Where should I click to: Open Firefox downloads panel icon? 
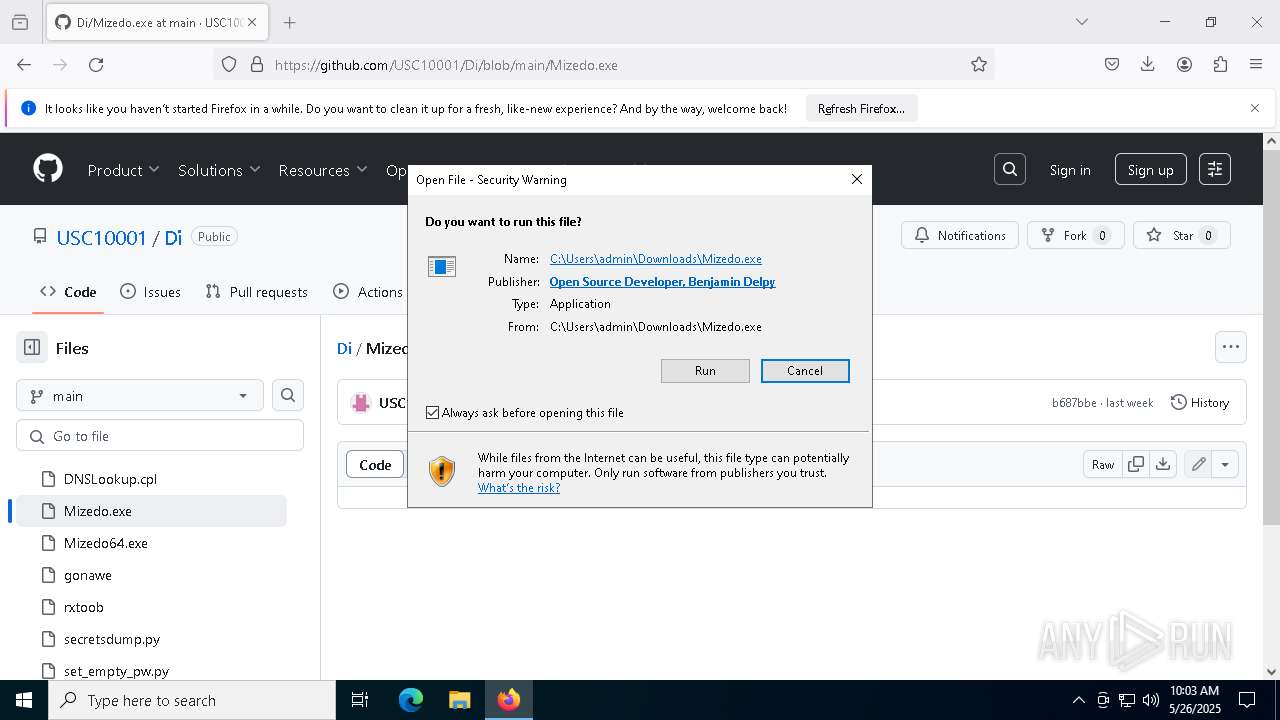(x=1148, y=65)
